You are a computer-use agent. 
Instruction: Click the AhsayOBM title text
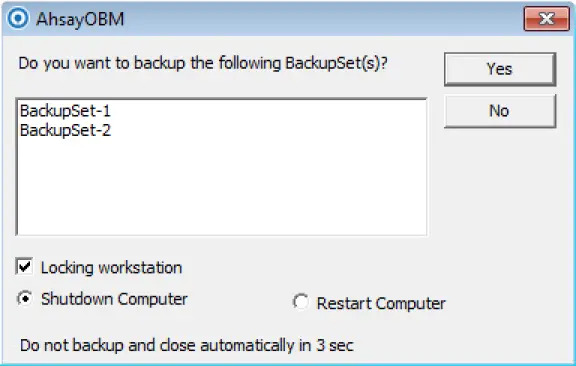80,19
